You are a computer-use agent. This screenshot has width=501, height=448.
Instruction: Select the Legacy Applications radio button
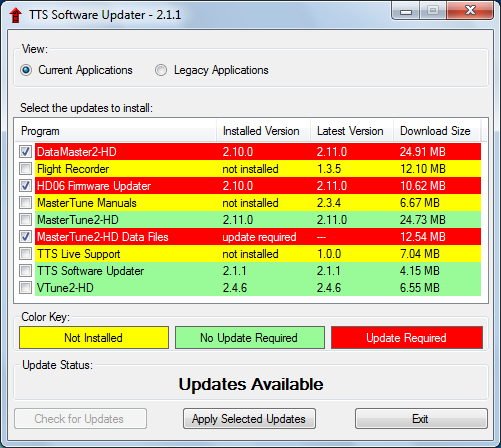(x=161, y=70)
